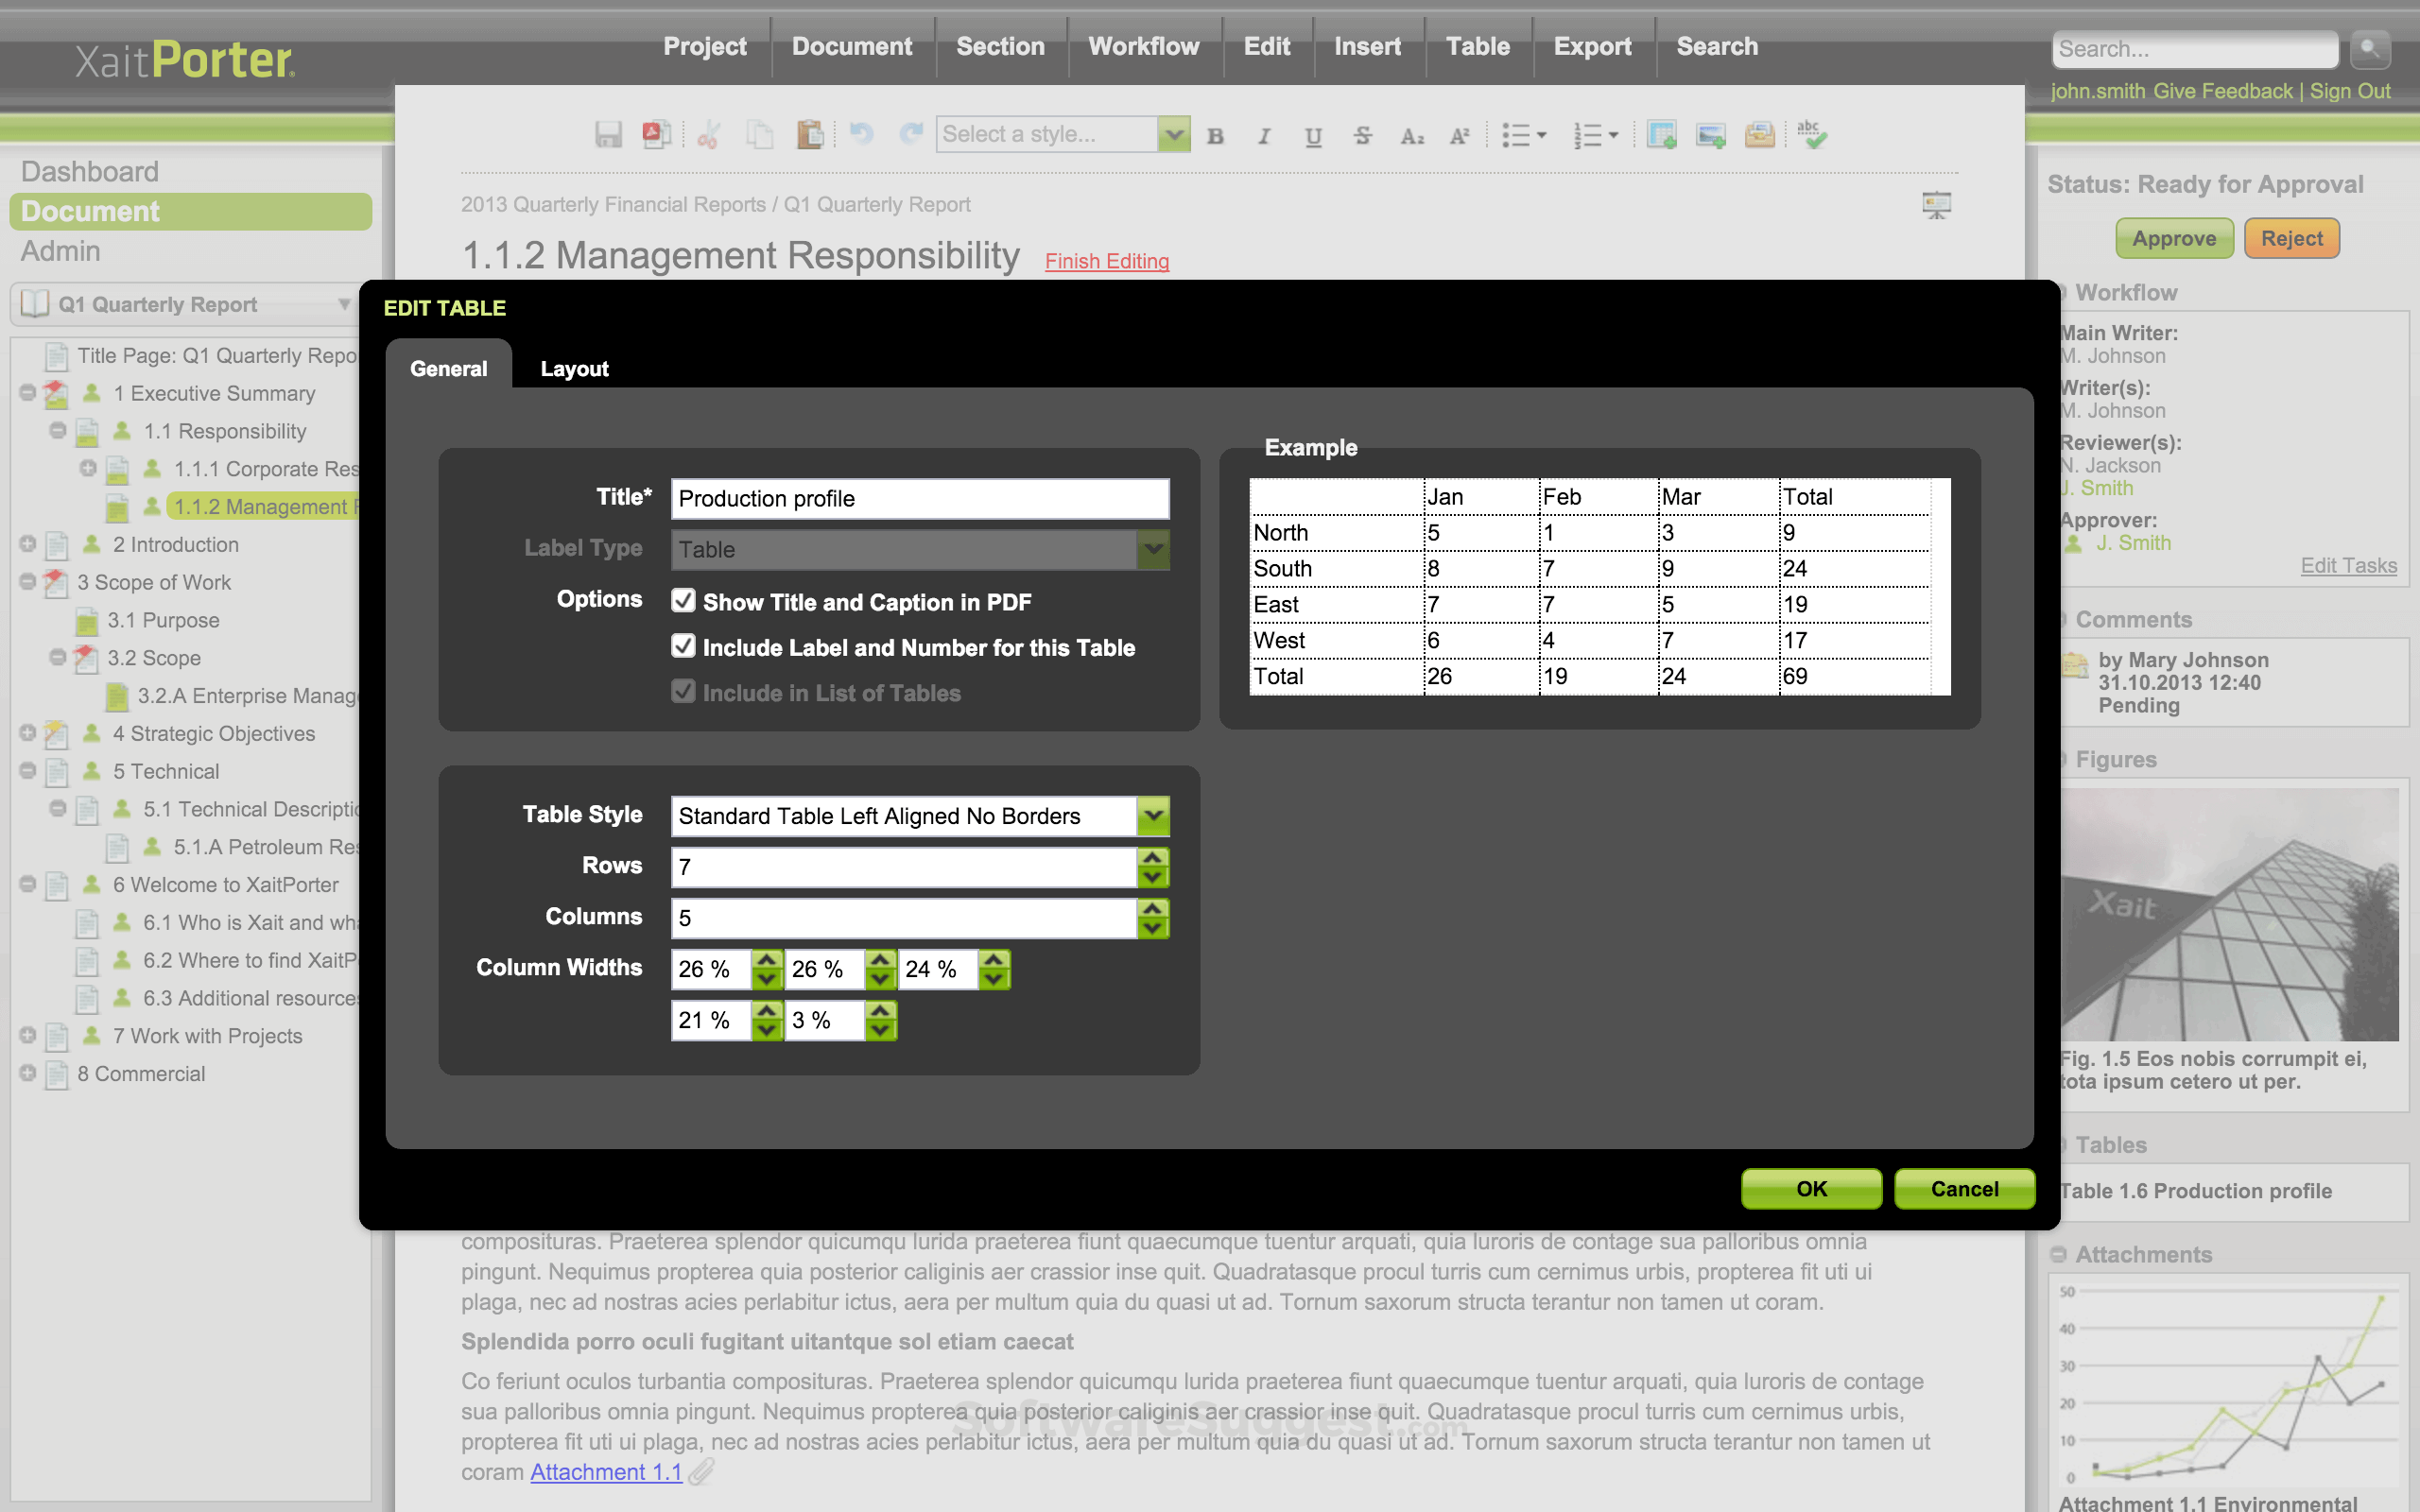Open the Workflow menu

(1144, 46)
